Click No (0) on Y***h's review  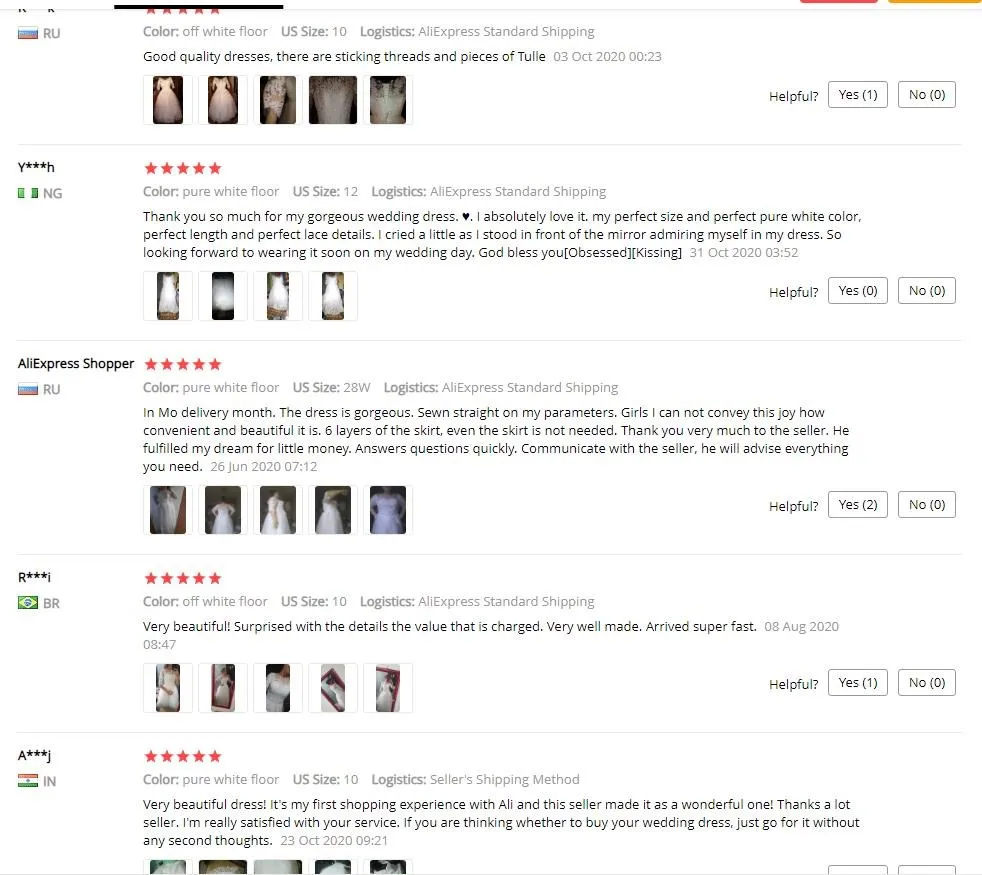click(926, 291)
